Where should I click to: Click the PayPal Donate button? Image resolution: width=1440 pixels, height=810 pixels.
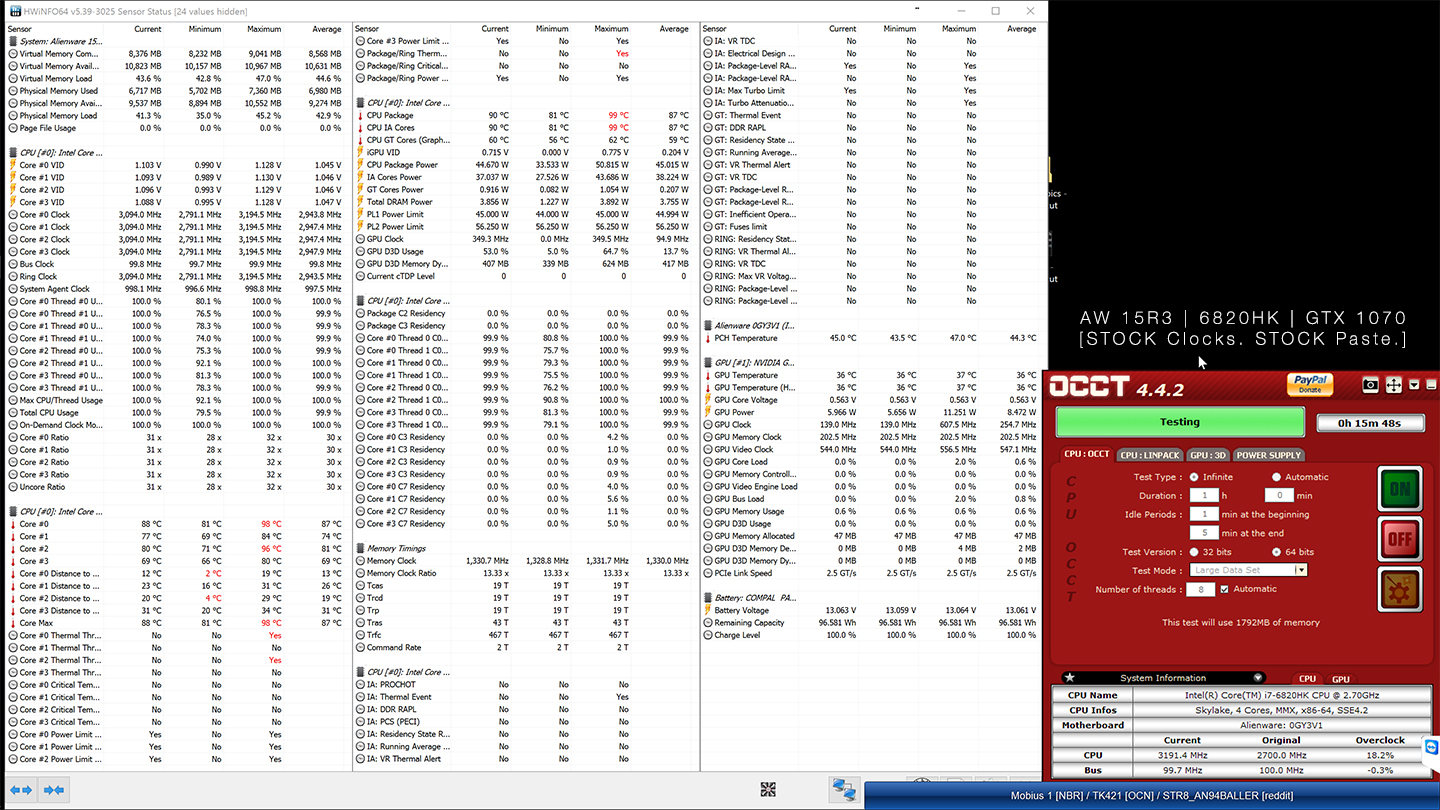point(1309,384)
